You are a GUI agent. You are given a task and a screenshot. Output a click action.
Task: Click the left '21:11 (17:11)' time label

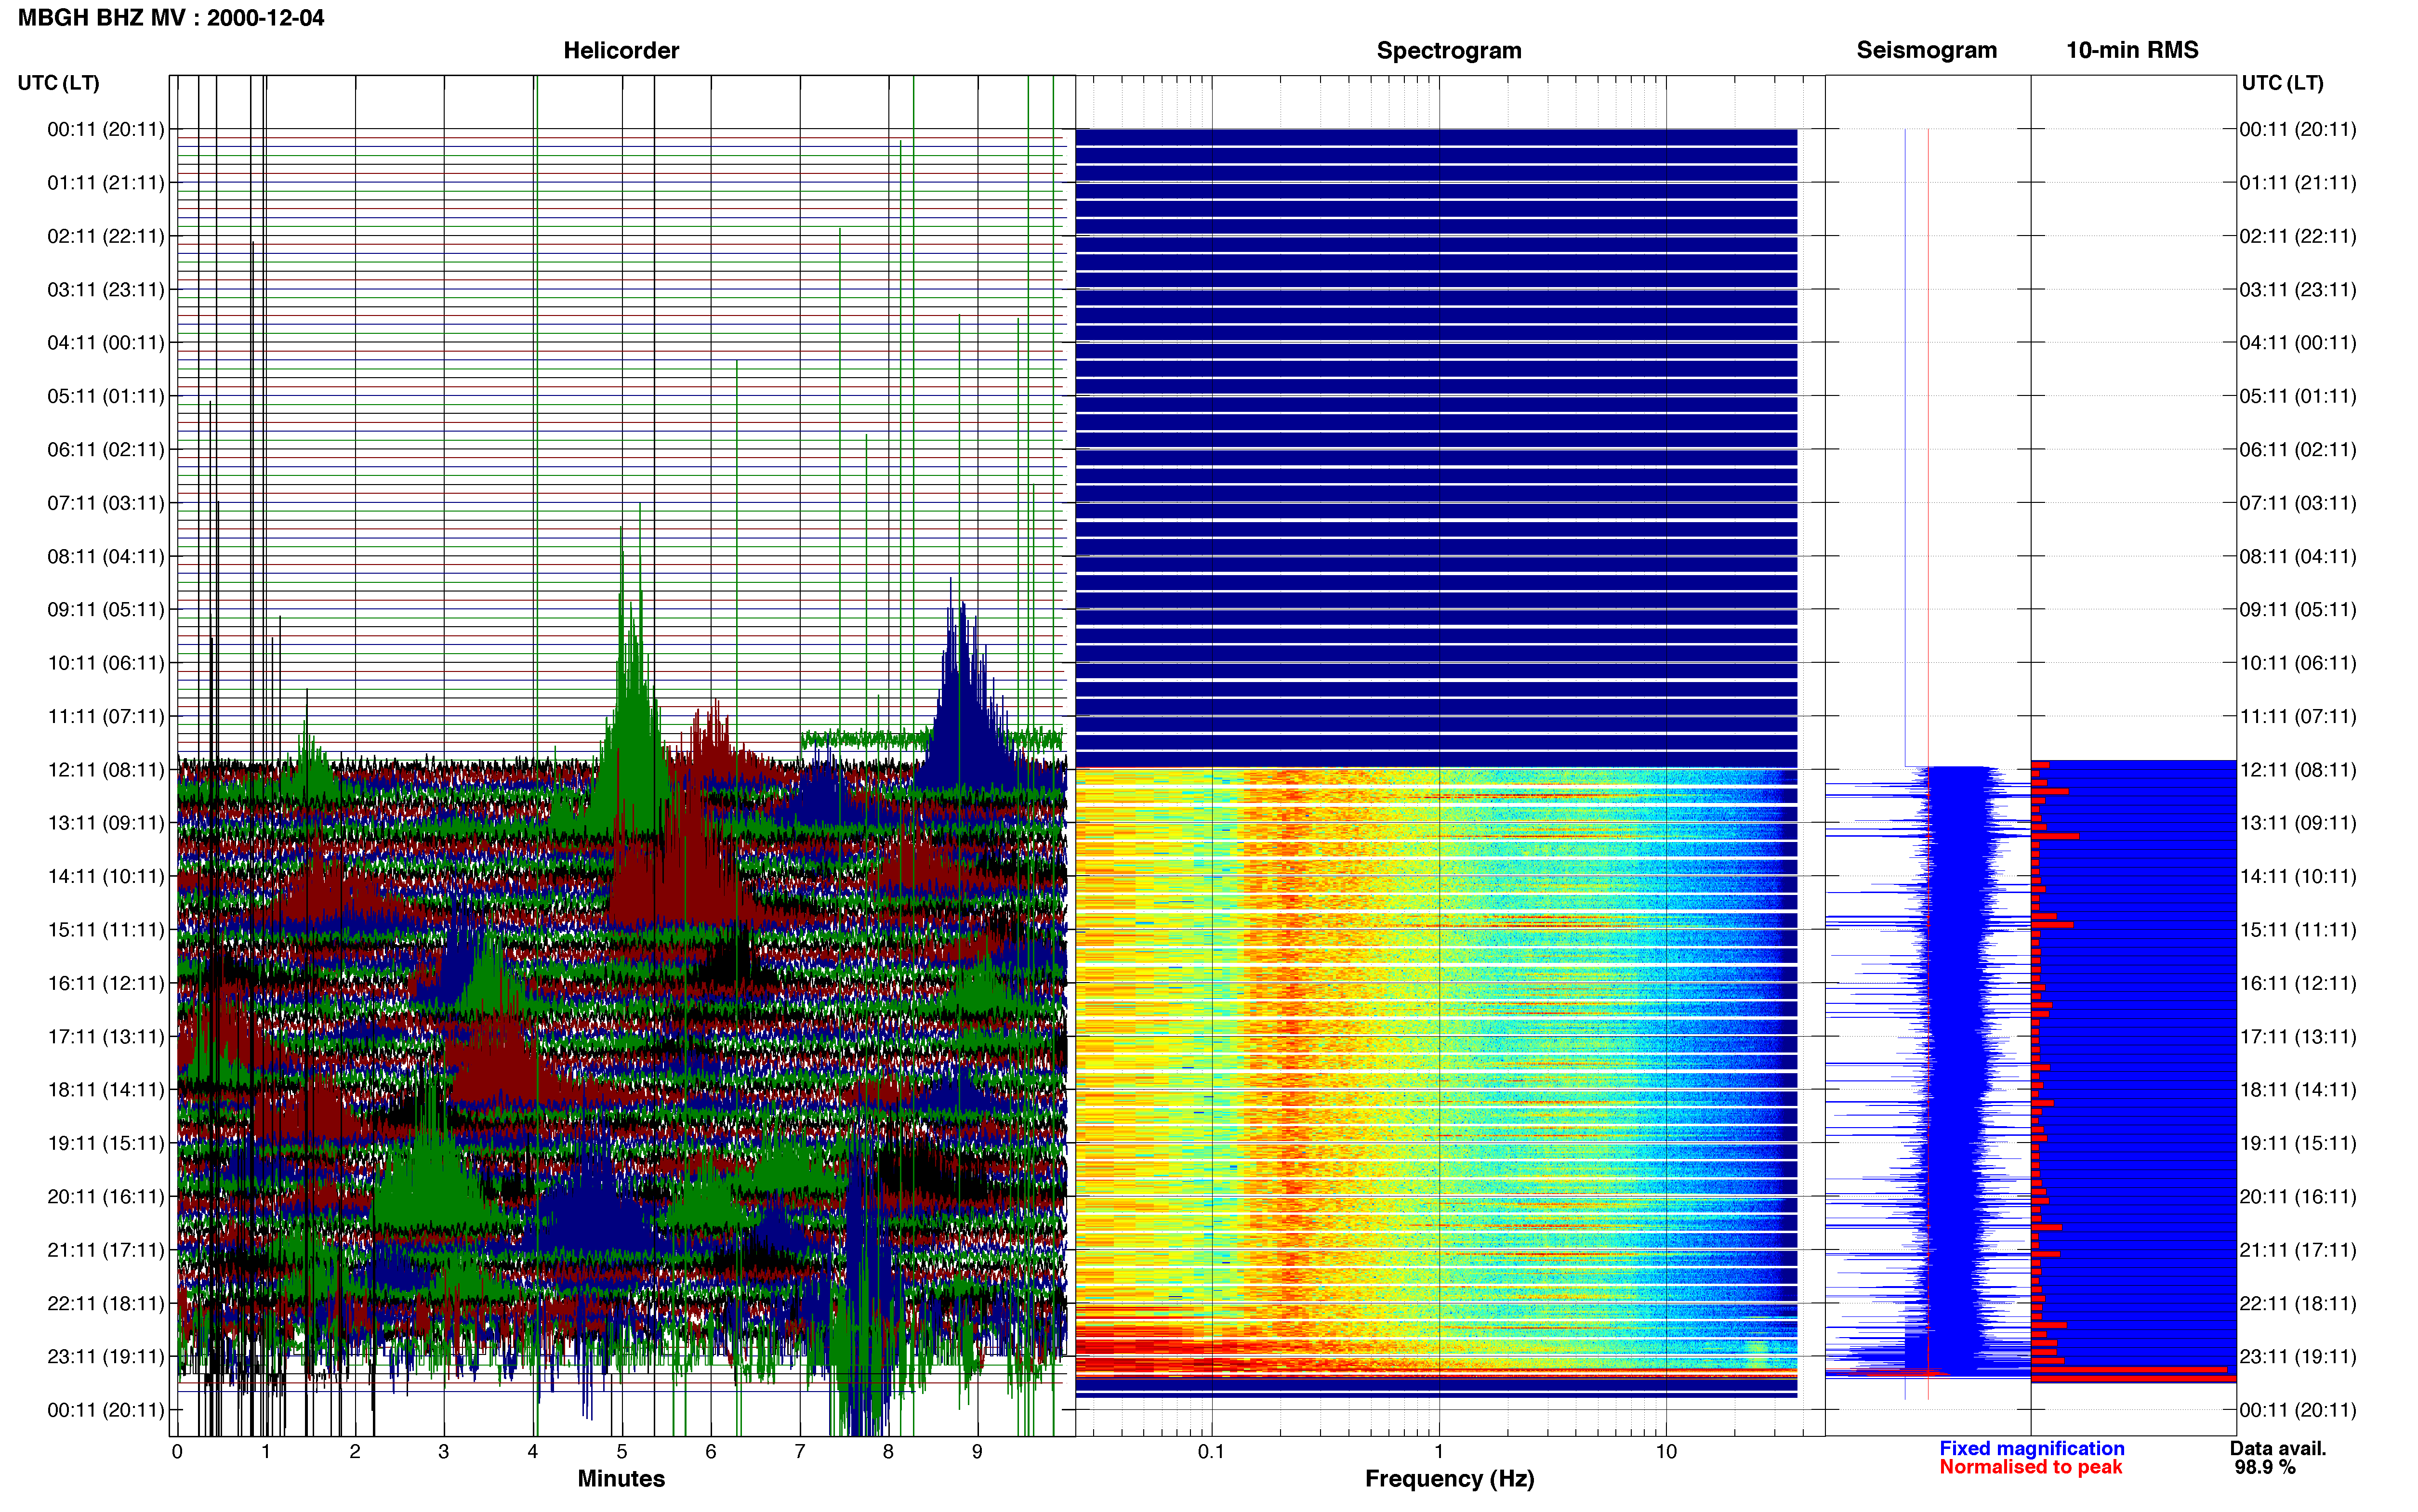click(106, 1250)
